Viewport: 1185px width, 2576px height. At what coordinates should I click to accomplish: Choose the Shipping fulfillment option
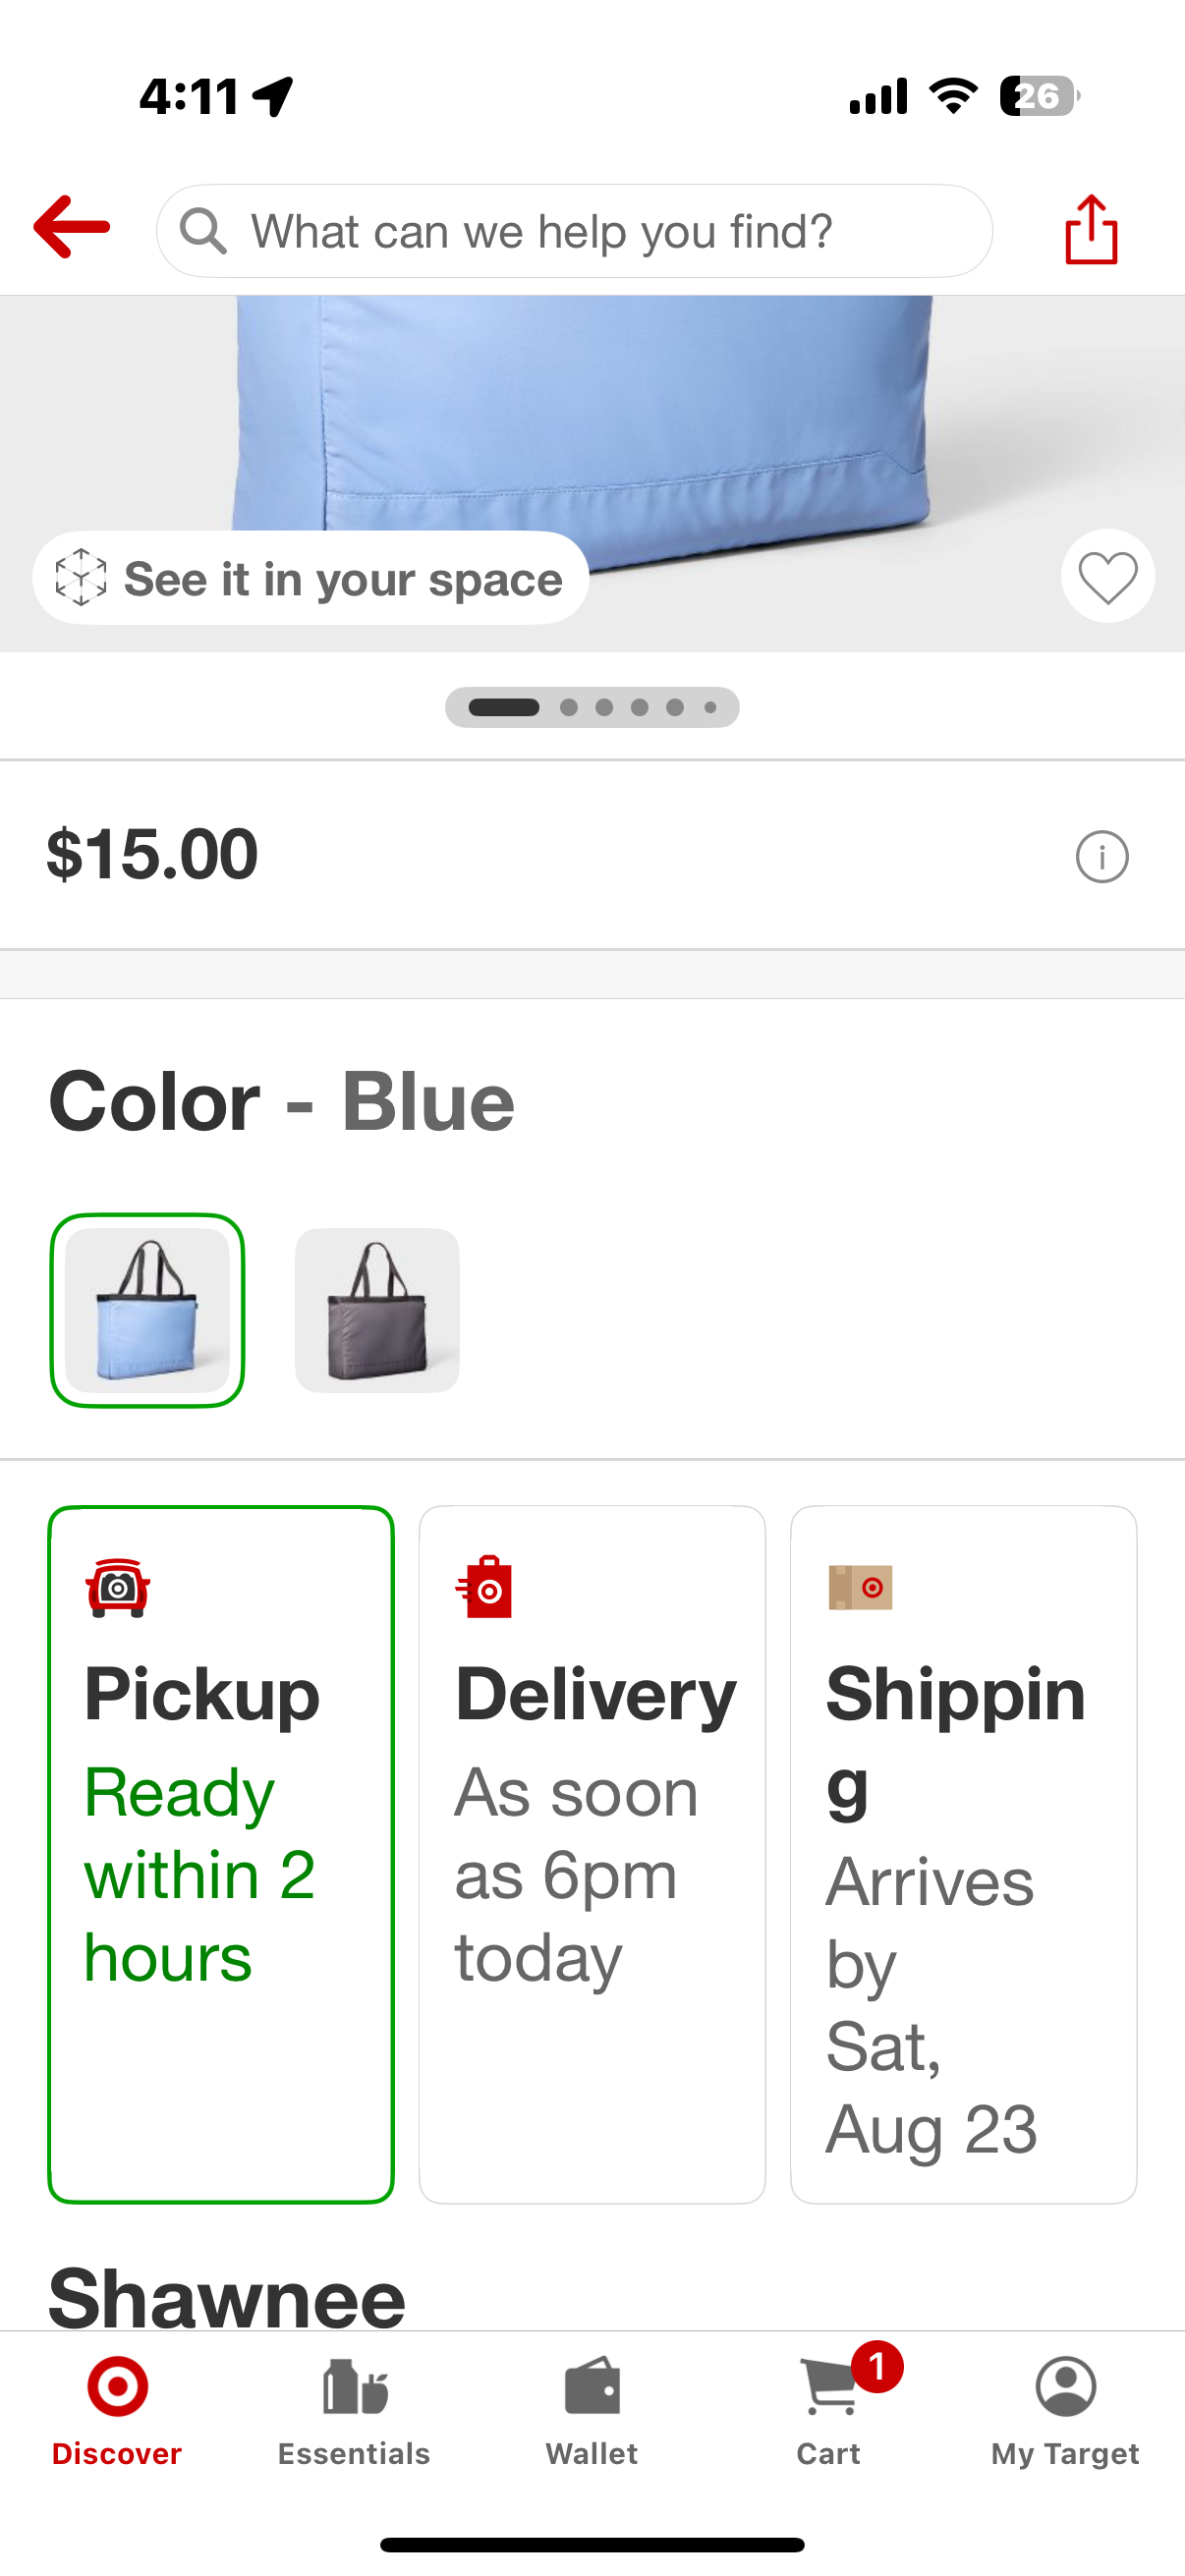click(963, 1853)
